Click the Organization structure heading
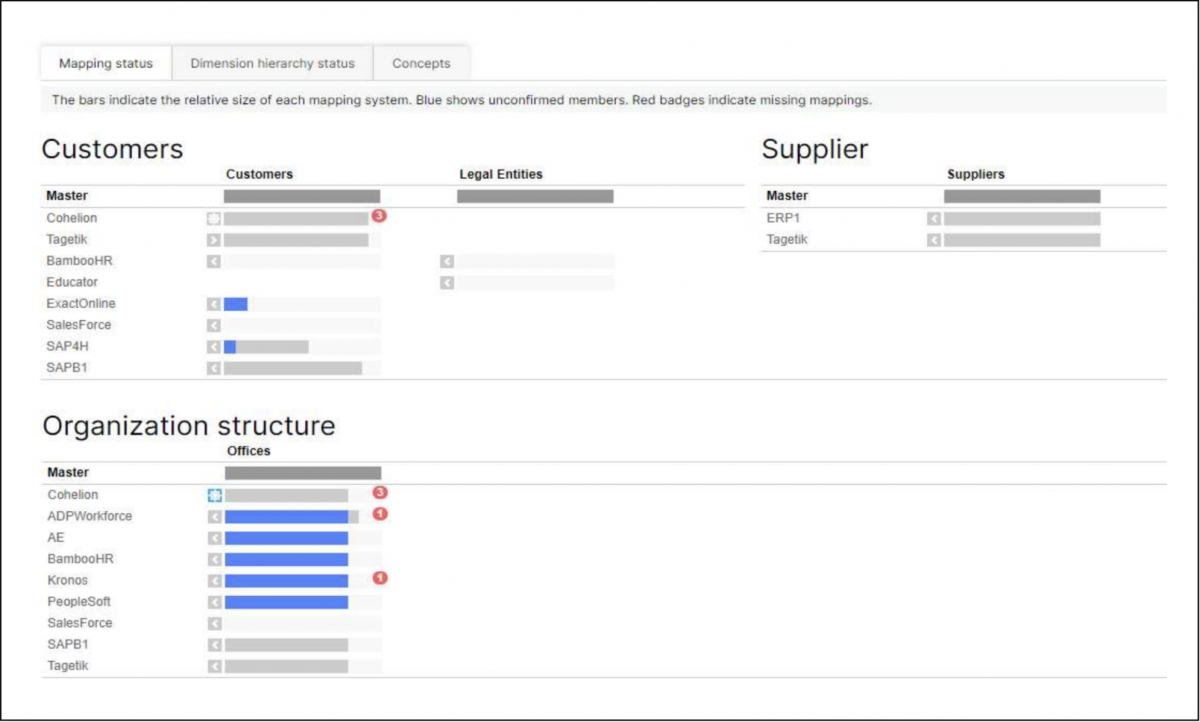1200x722 pixels. pyautogui.click(x=189, y=426)
